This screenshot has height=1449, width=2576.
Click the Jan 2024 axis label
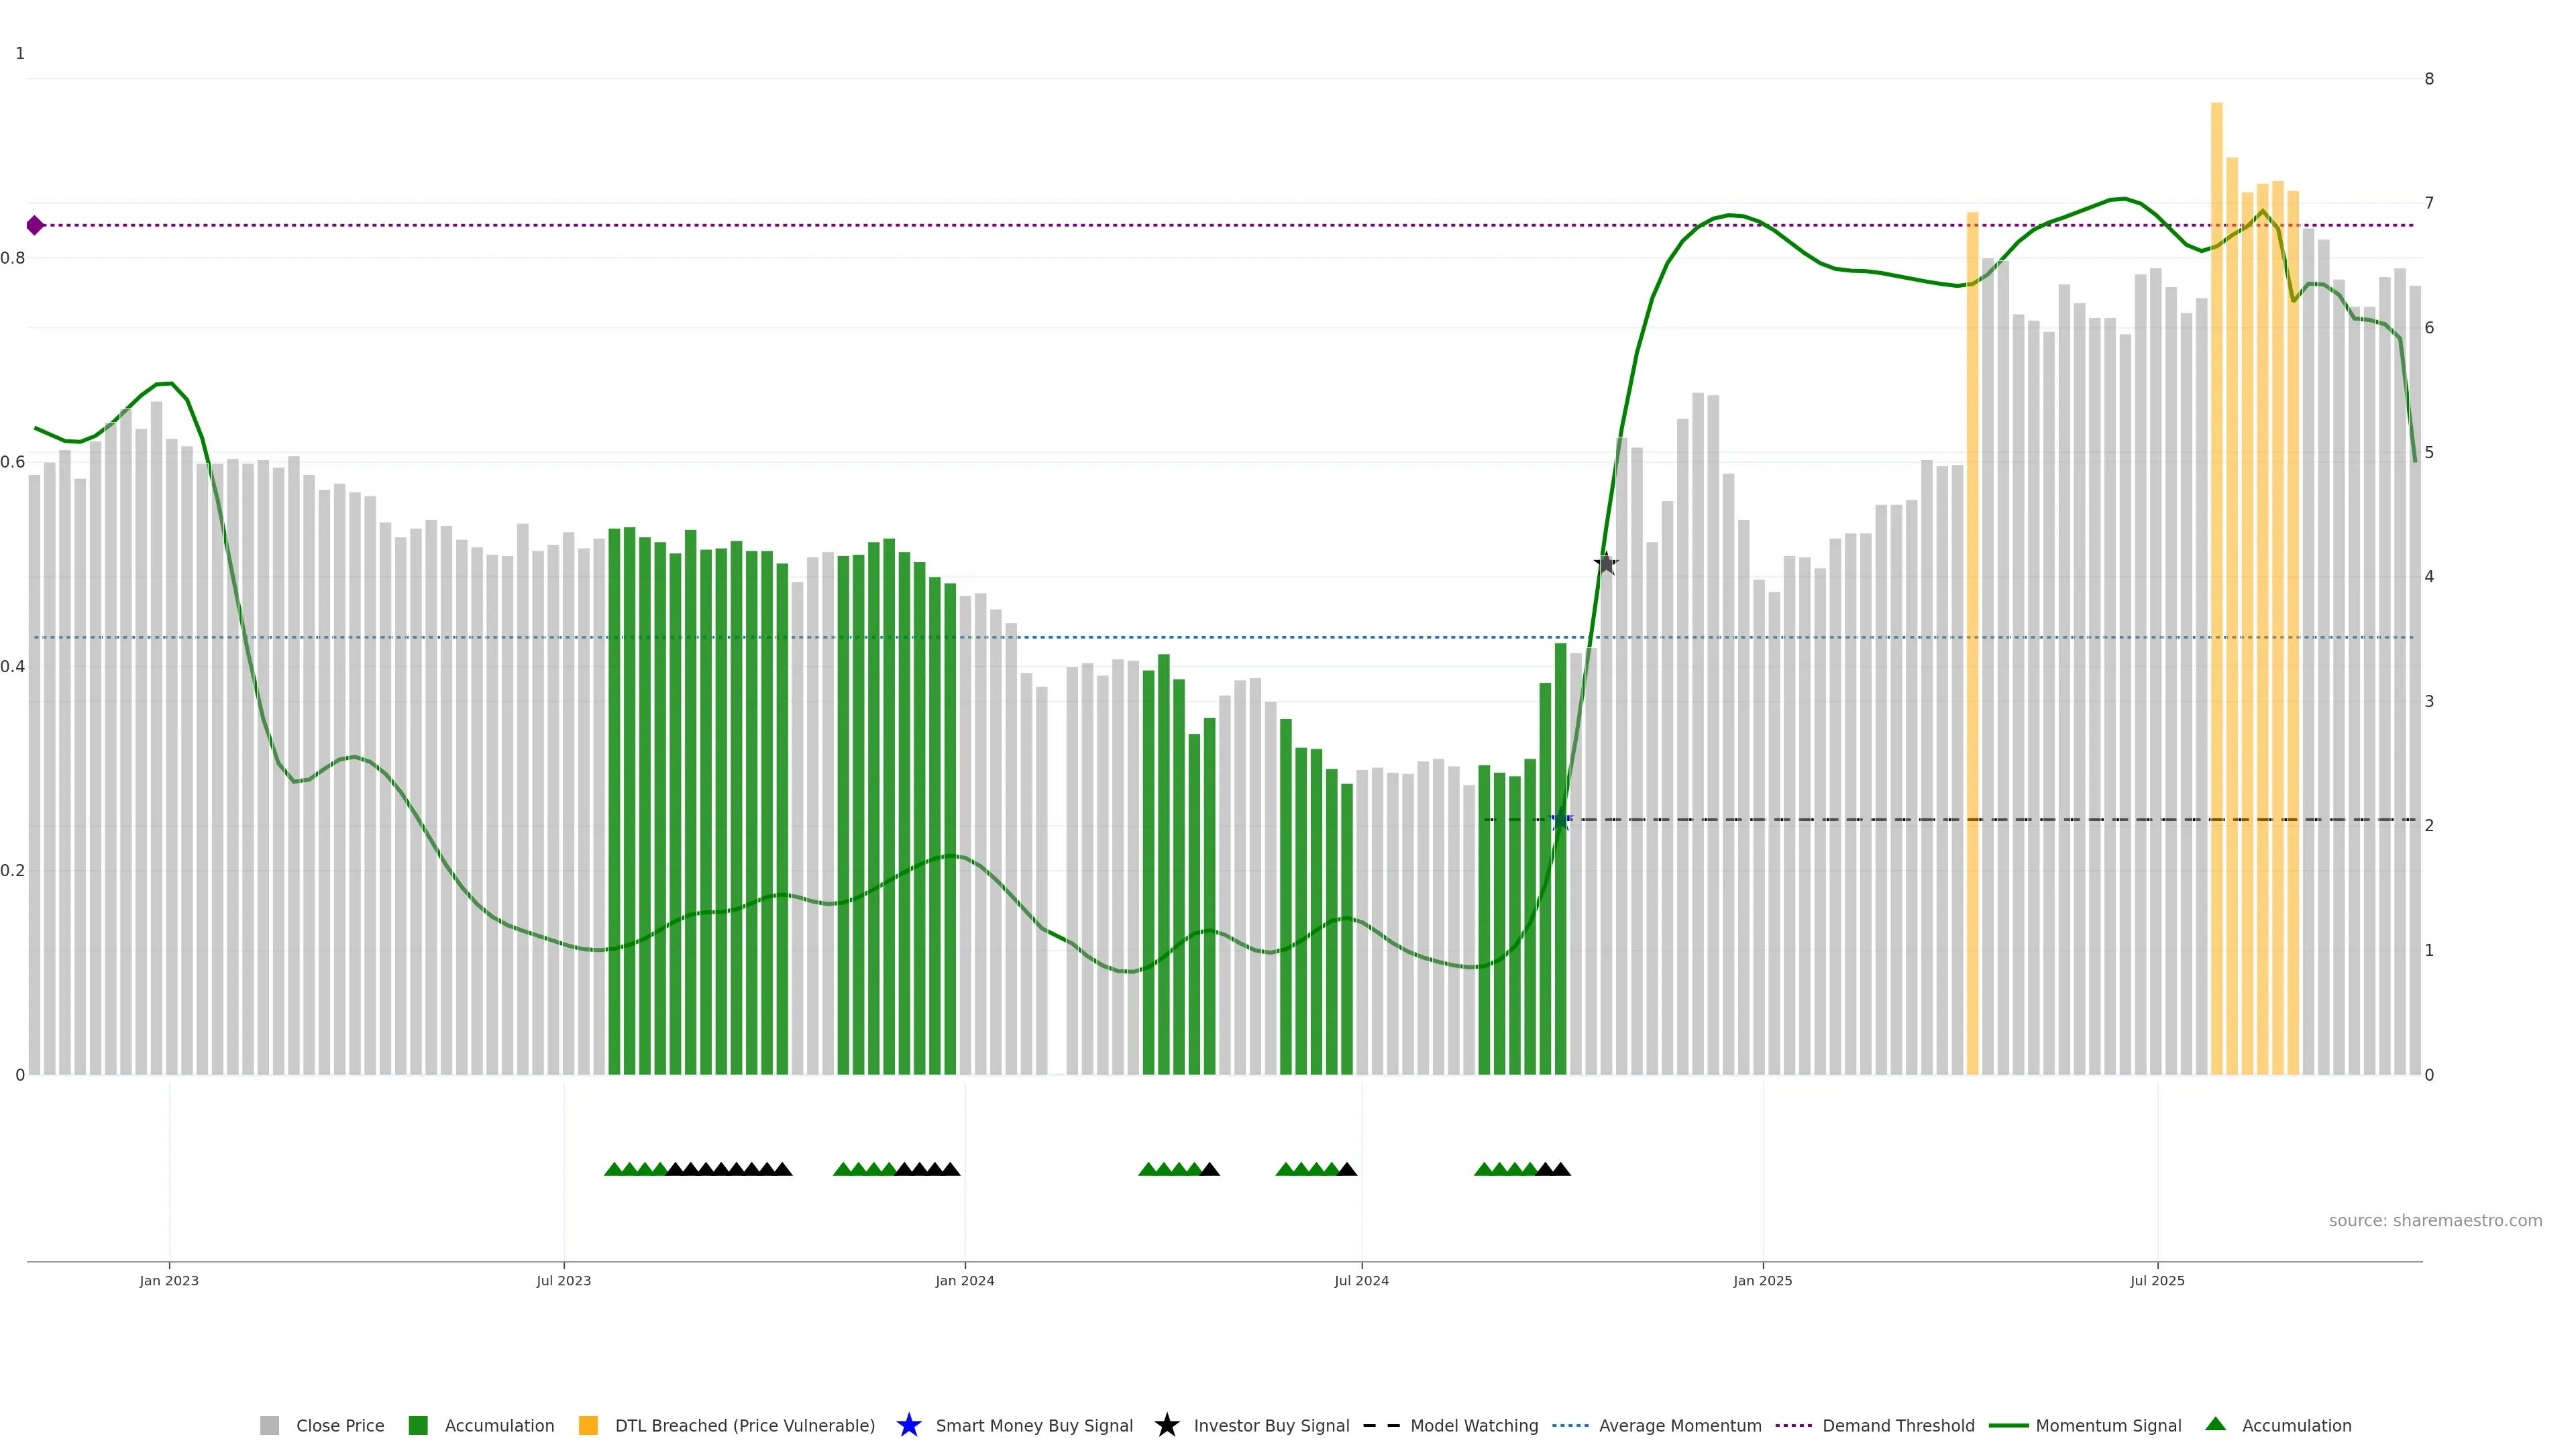pos(964,1280)
